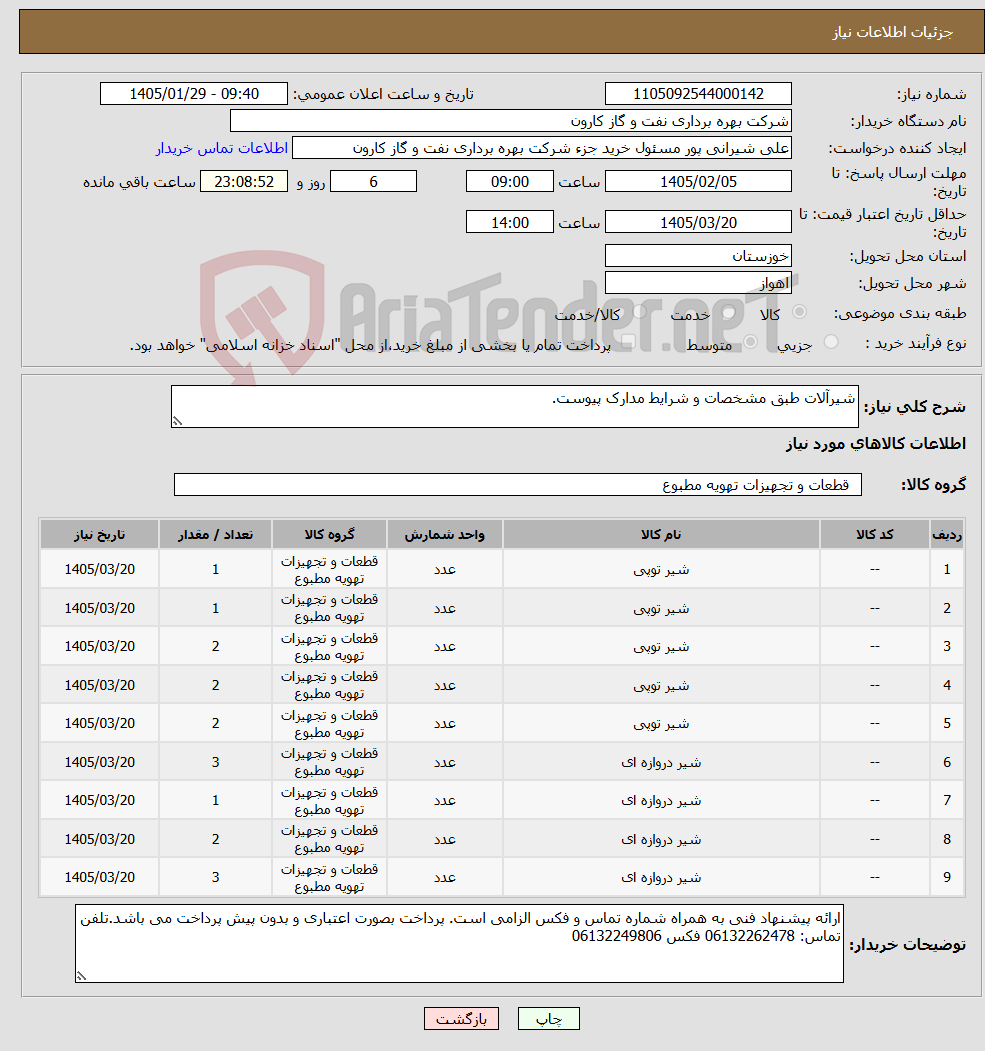Click response deadline date 1405/02/05
Image resolution: width=985 pixels, height=1051 pixels.
point(698,182)
